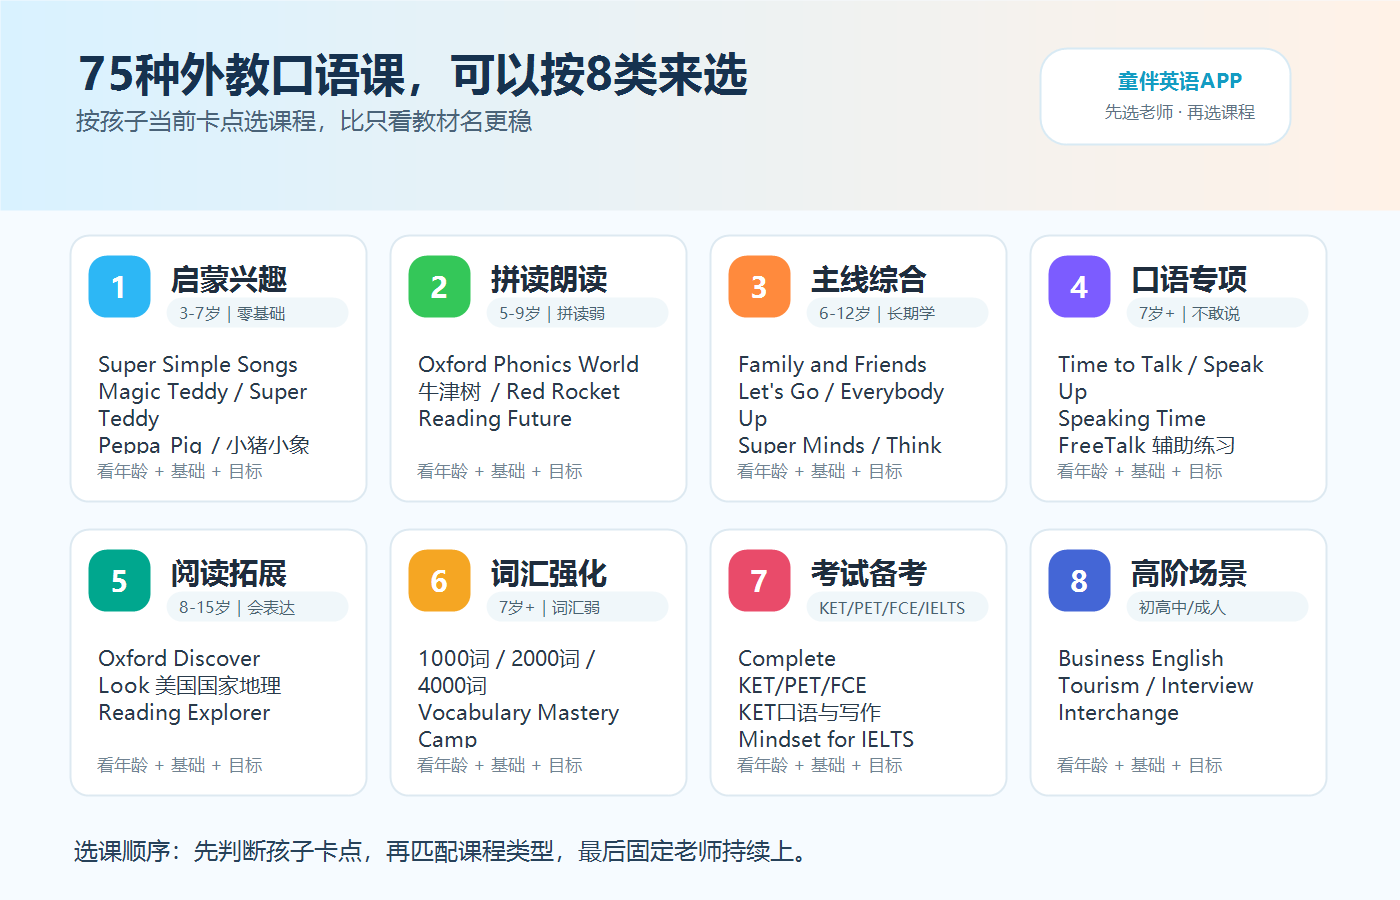
Task: Click 1000词 / 2000词 / 4000词 text
Action: coord(507,672)
